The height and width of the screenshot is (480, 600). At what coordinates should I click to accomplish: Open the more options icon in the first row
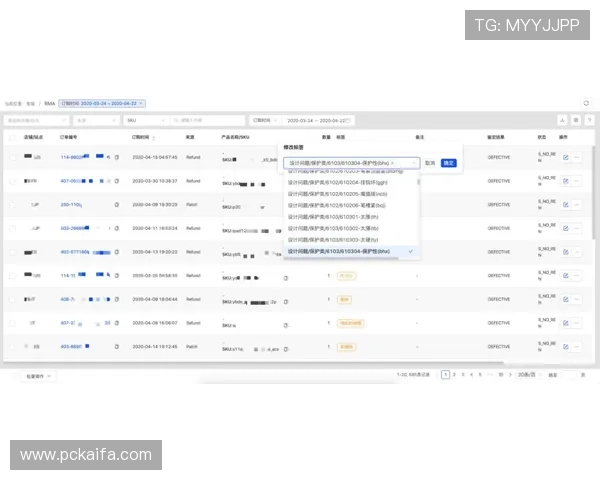point(577,157)
